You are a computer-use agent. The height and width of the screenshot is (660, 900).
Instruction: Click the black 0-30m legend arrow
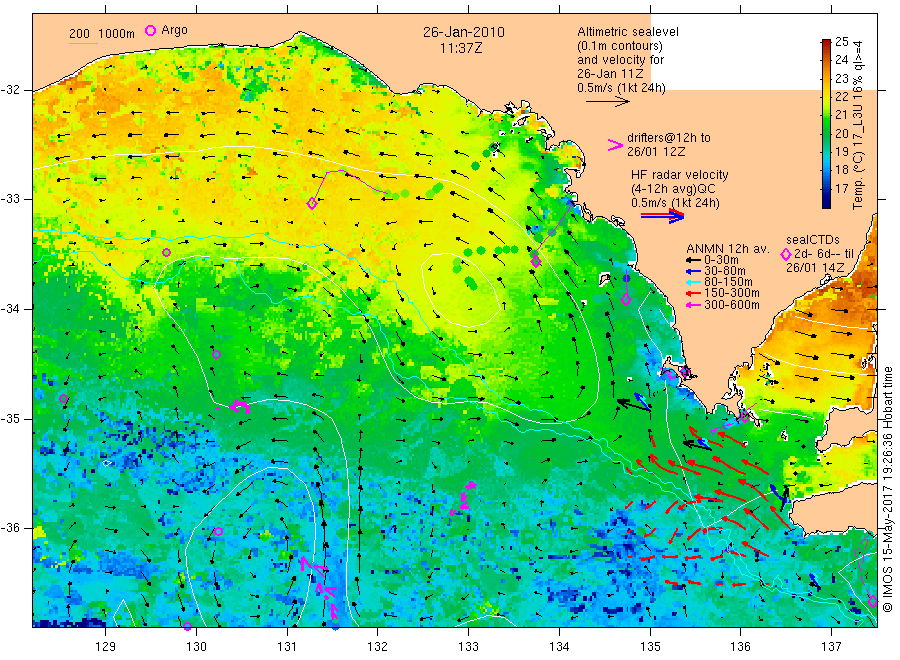(x=693, y=260)
